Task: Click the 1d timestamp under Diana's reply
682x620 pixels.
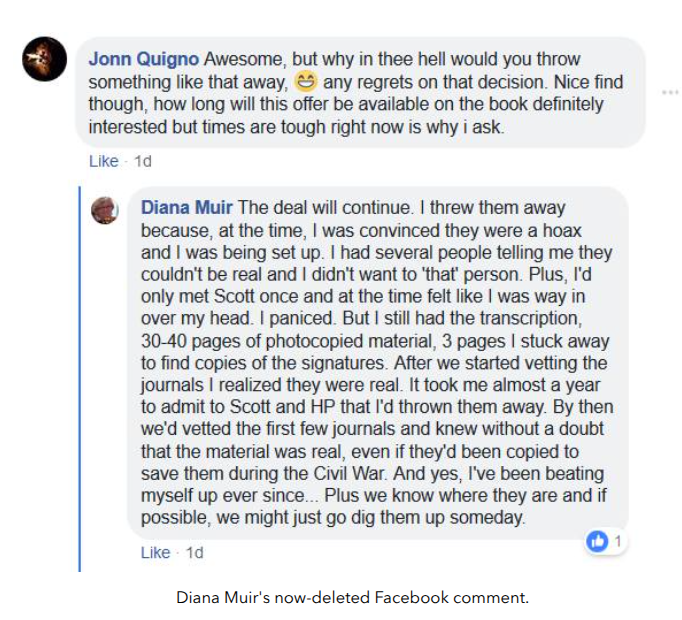Action: click(195, 552)
